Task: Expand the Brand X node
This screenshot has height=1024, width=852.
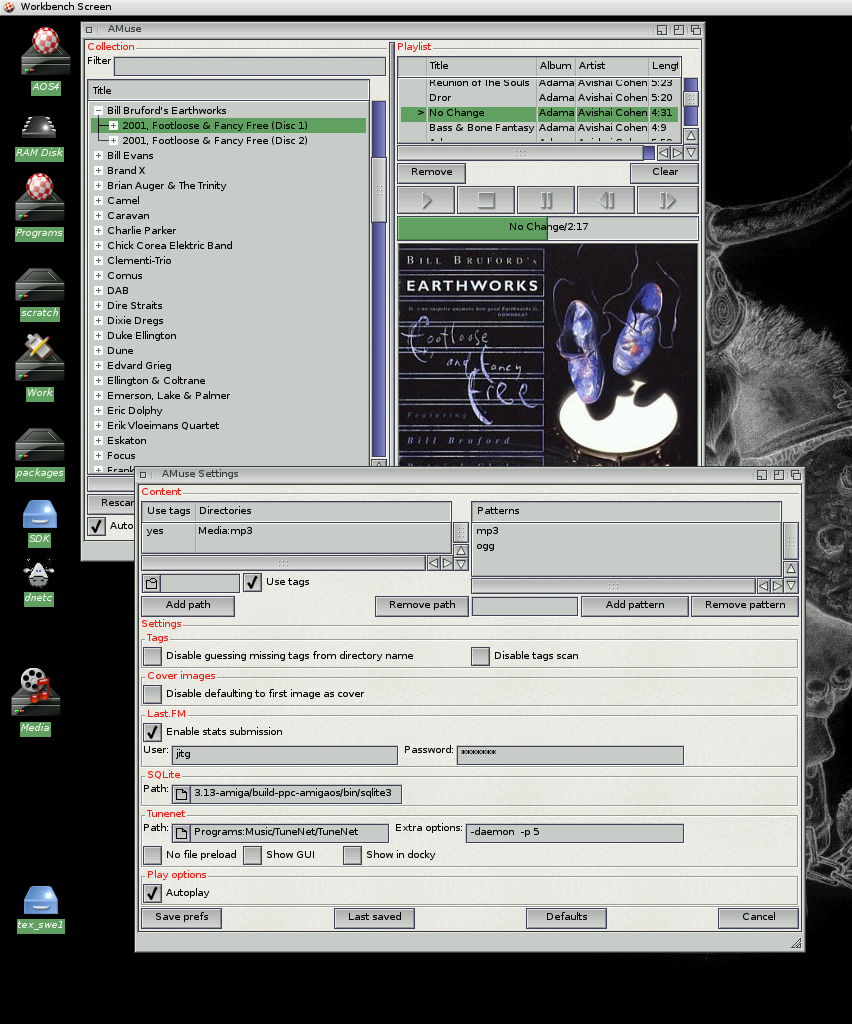Action: [99, 170]
